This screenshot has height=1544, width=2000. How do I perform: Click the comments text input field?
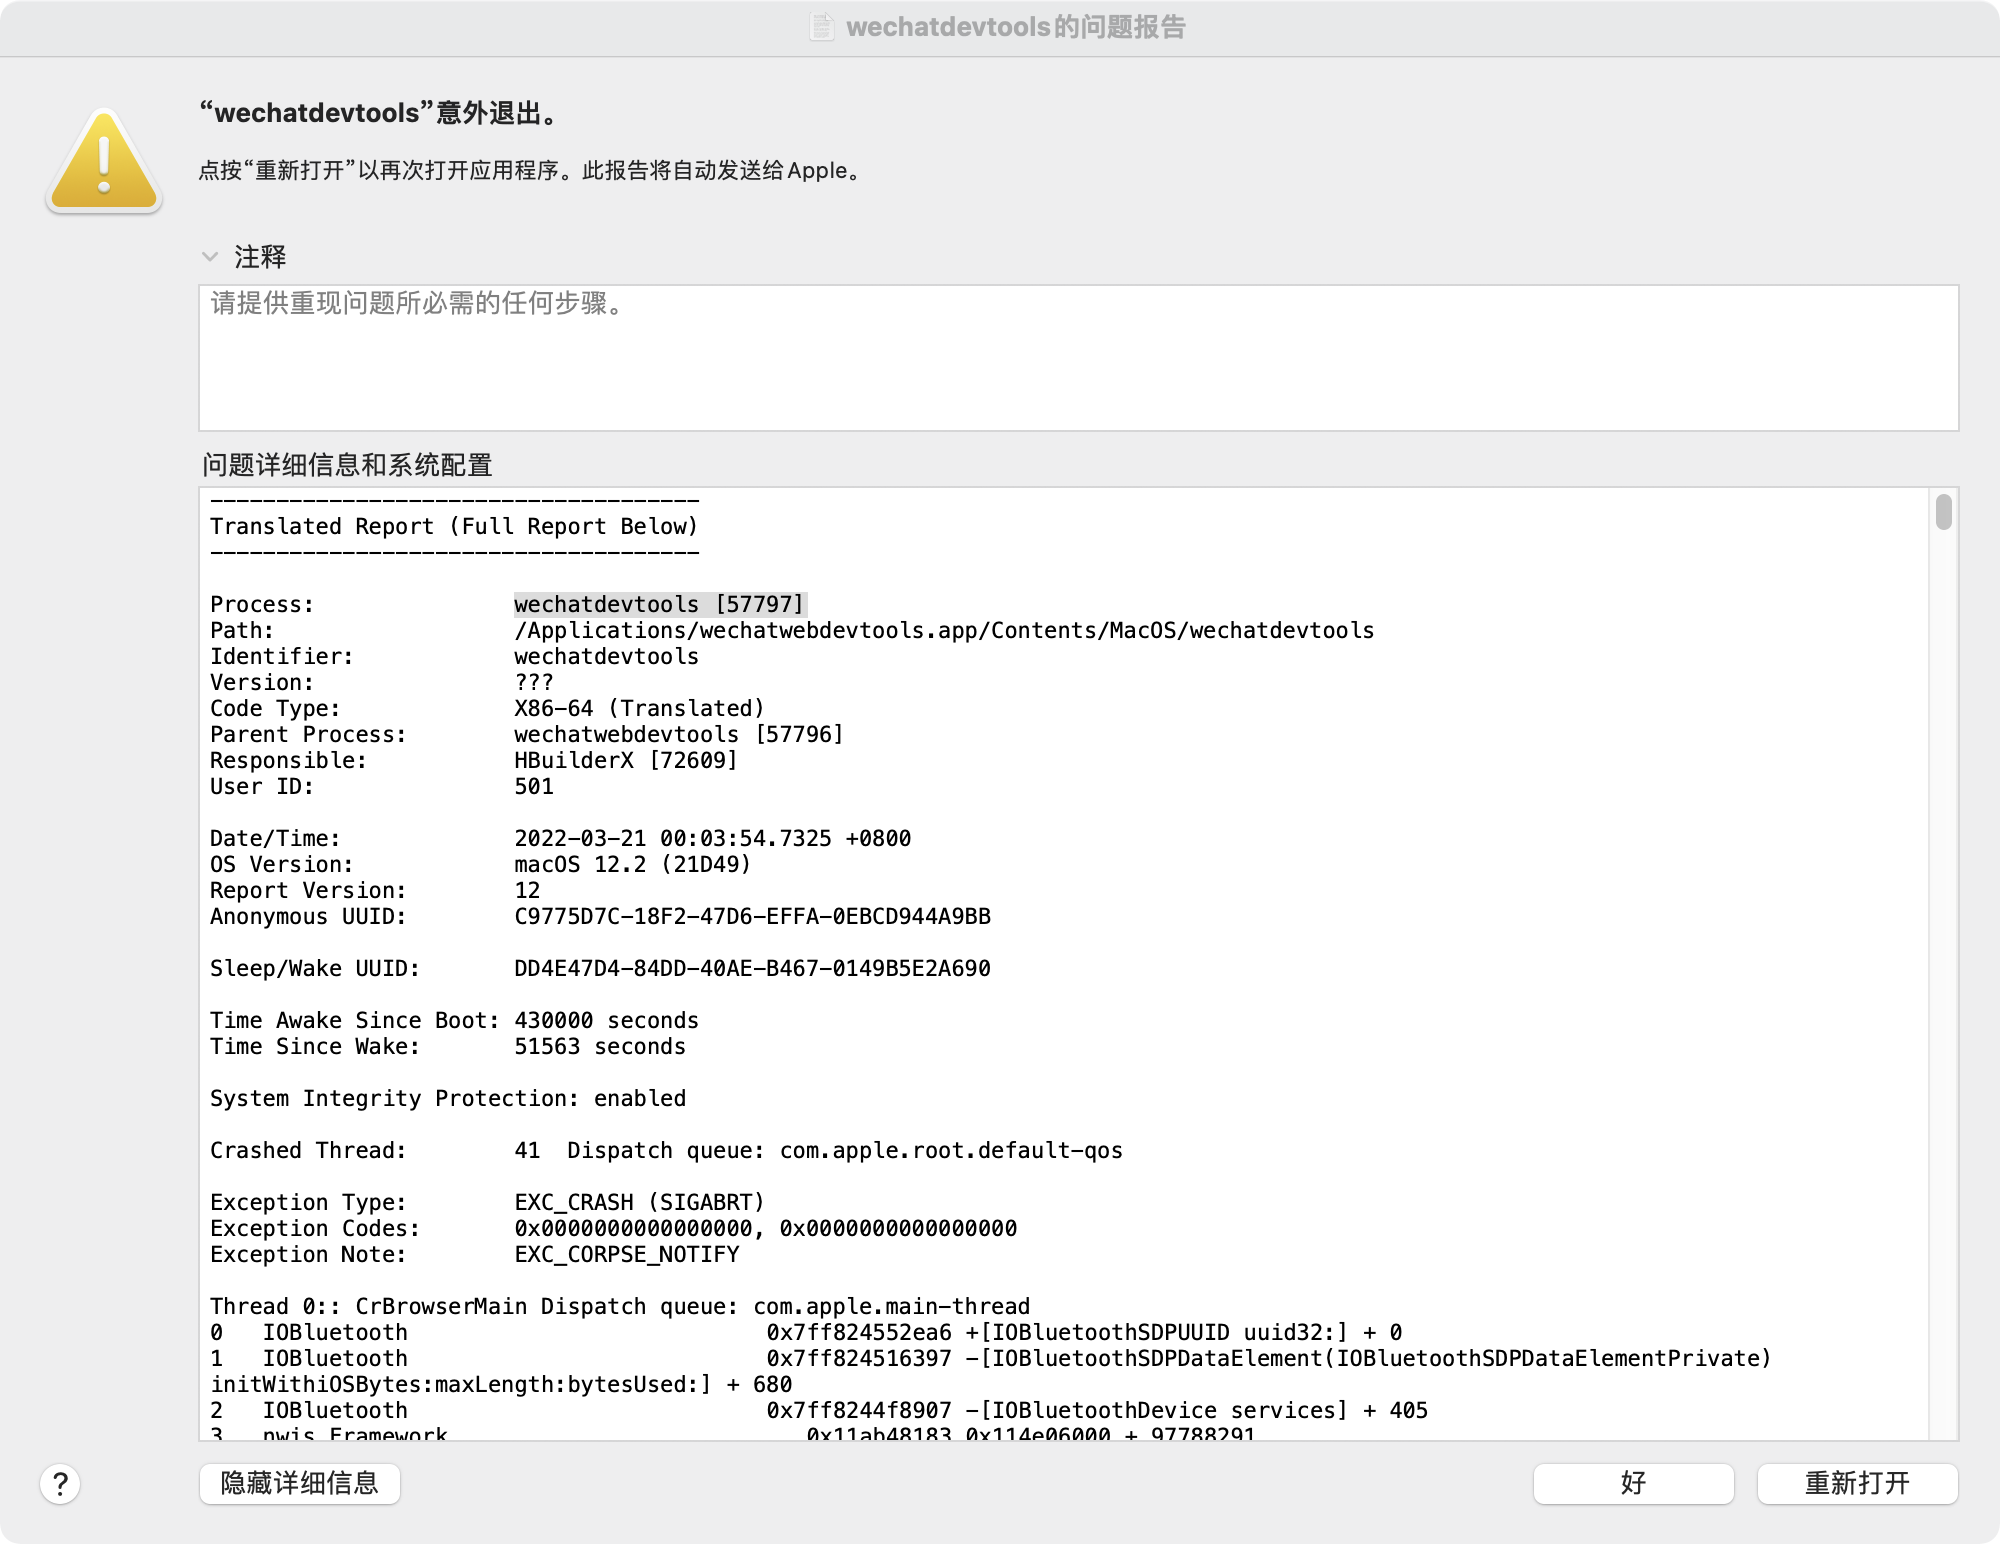pyautogui.click(x=1078, y=358)
